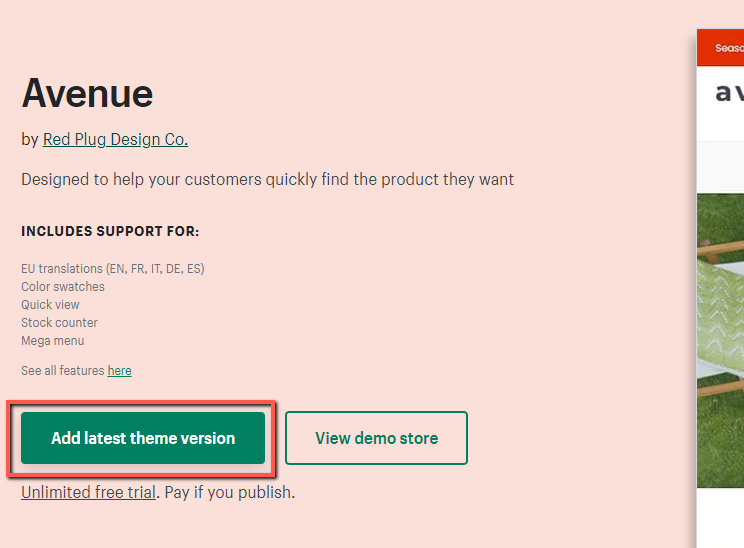Click the 'See all features' text
Viewport: 744px width, 548px height.
point(62,371)
